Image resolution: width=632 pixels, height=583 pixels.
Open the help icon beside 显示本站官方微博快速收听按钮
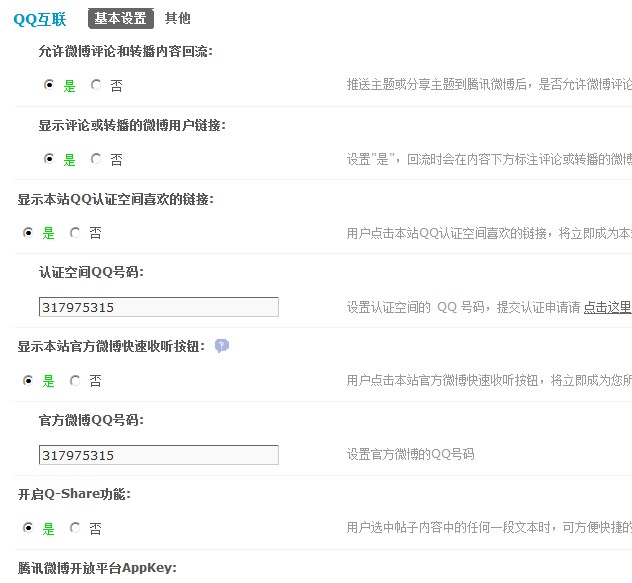(222, 346)
